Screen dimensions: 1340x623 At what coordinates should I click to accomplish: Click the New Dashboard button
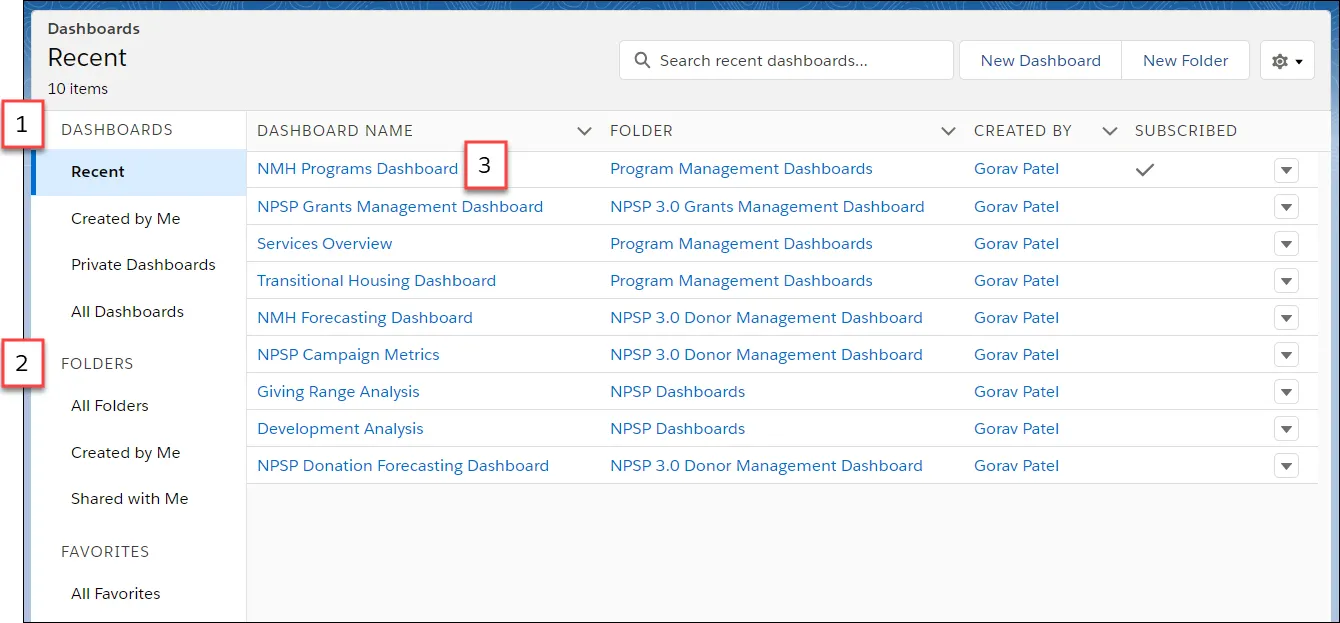click(1040, 61)
